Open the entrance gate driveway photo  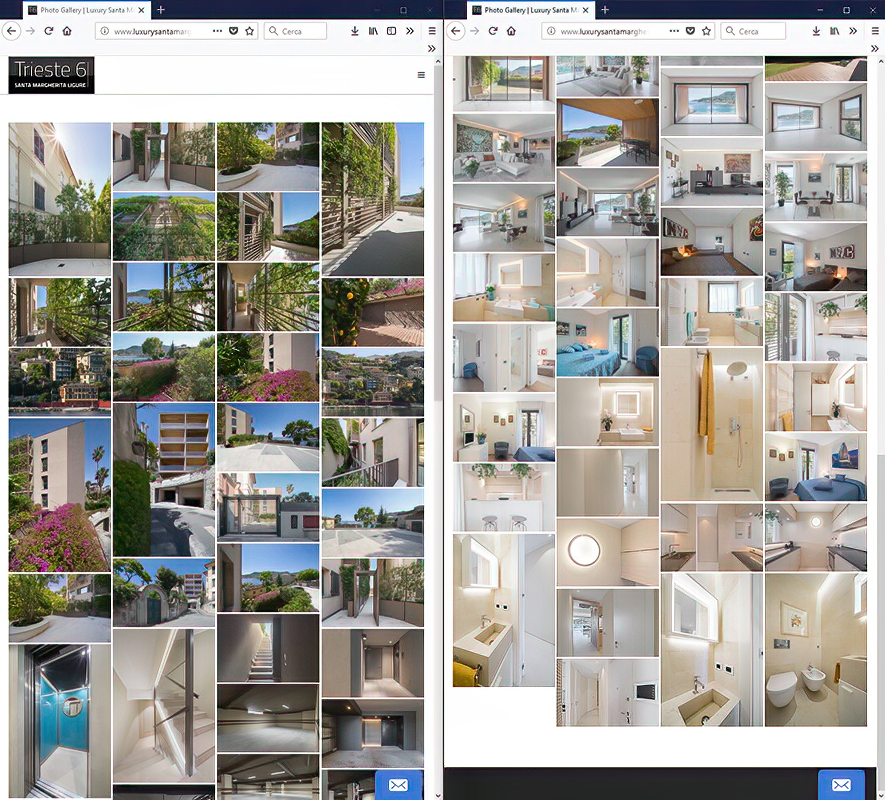click(268, 508)
